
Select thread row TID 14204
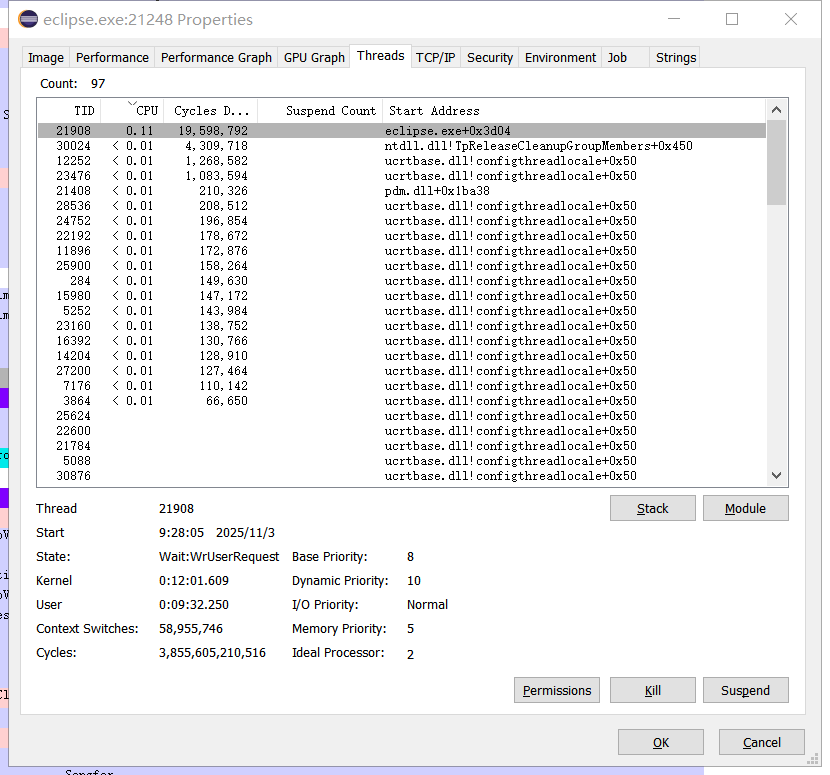[402, 356]
